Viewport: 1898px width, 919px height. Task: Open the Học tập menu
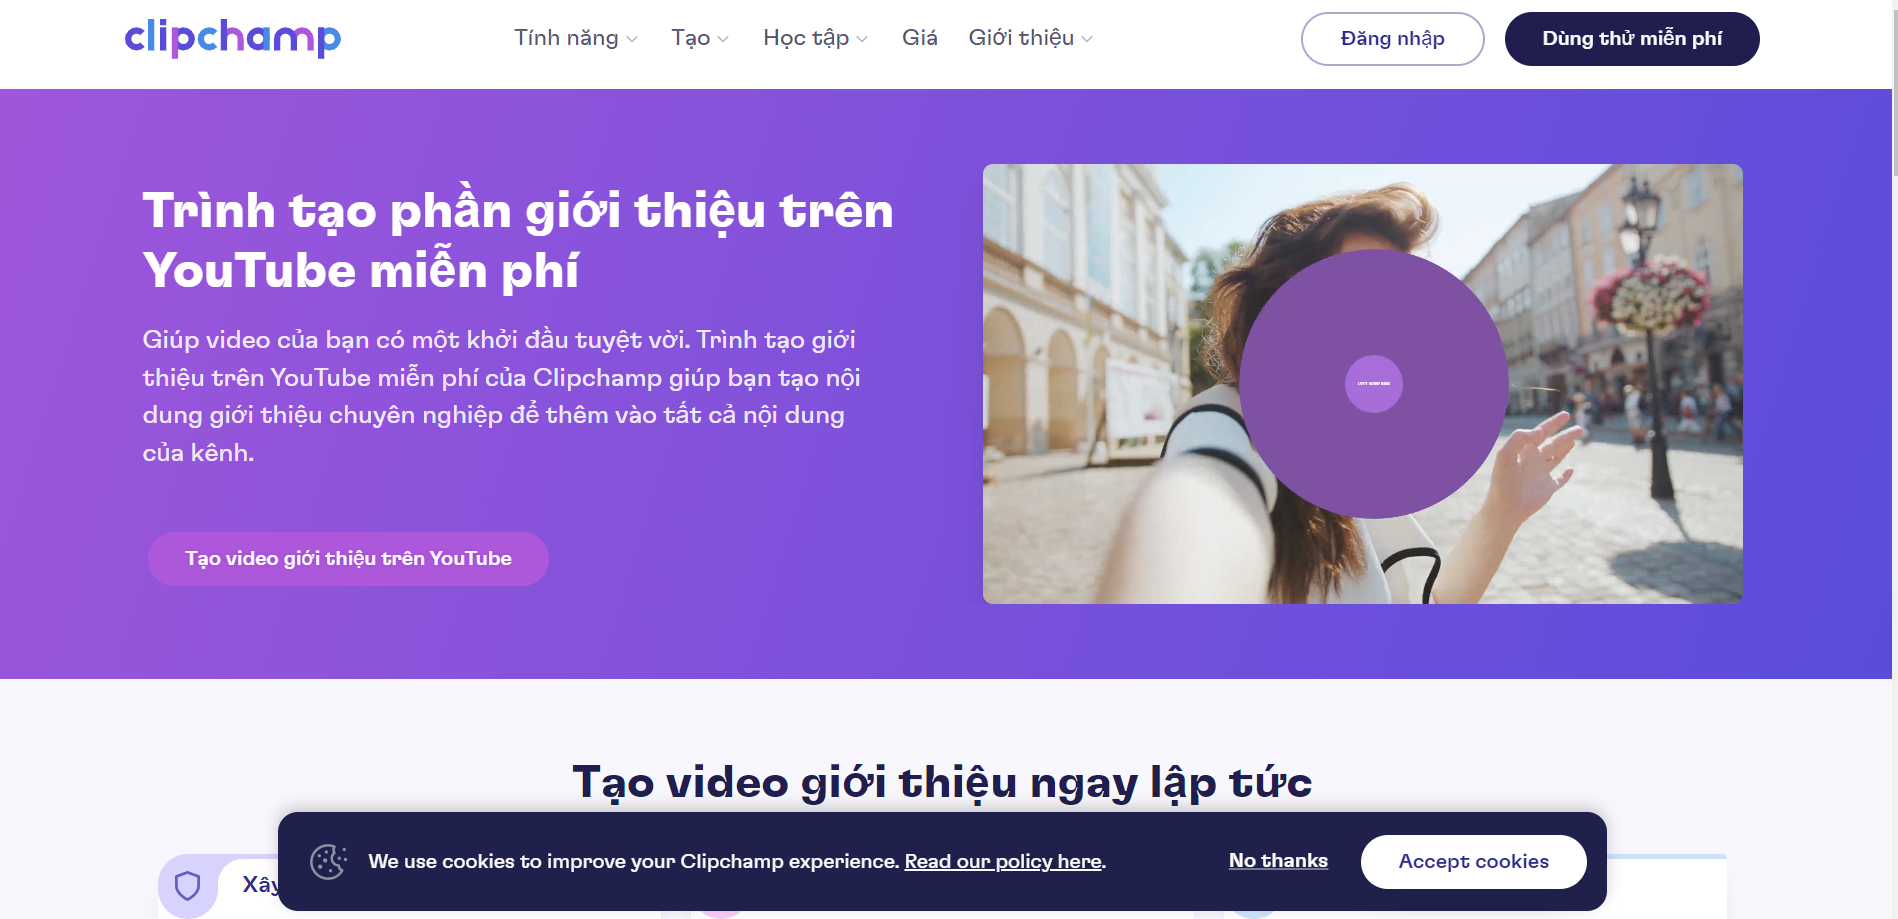[815, 38]
